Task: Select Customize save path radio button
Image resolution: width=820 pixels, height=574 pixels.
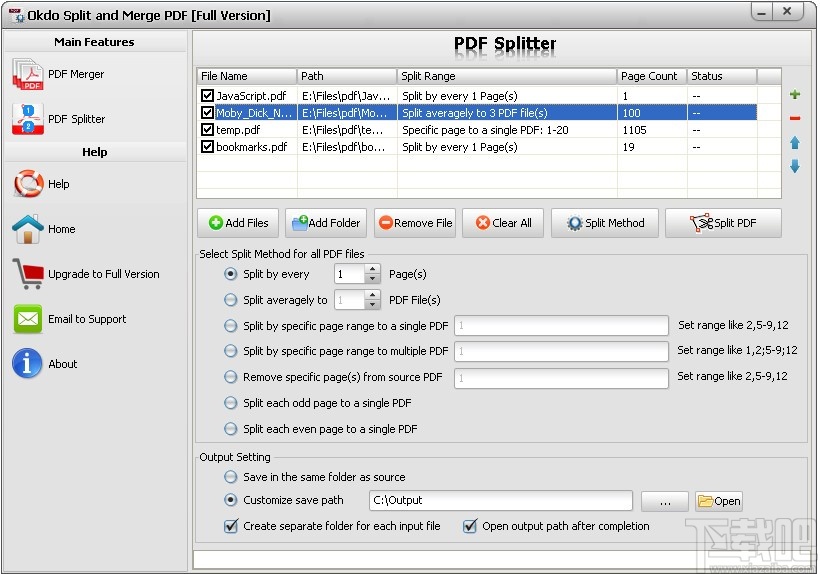Action: [x=230, y=500]
